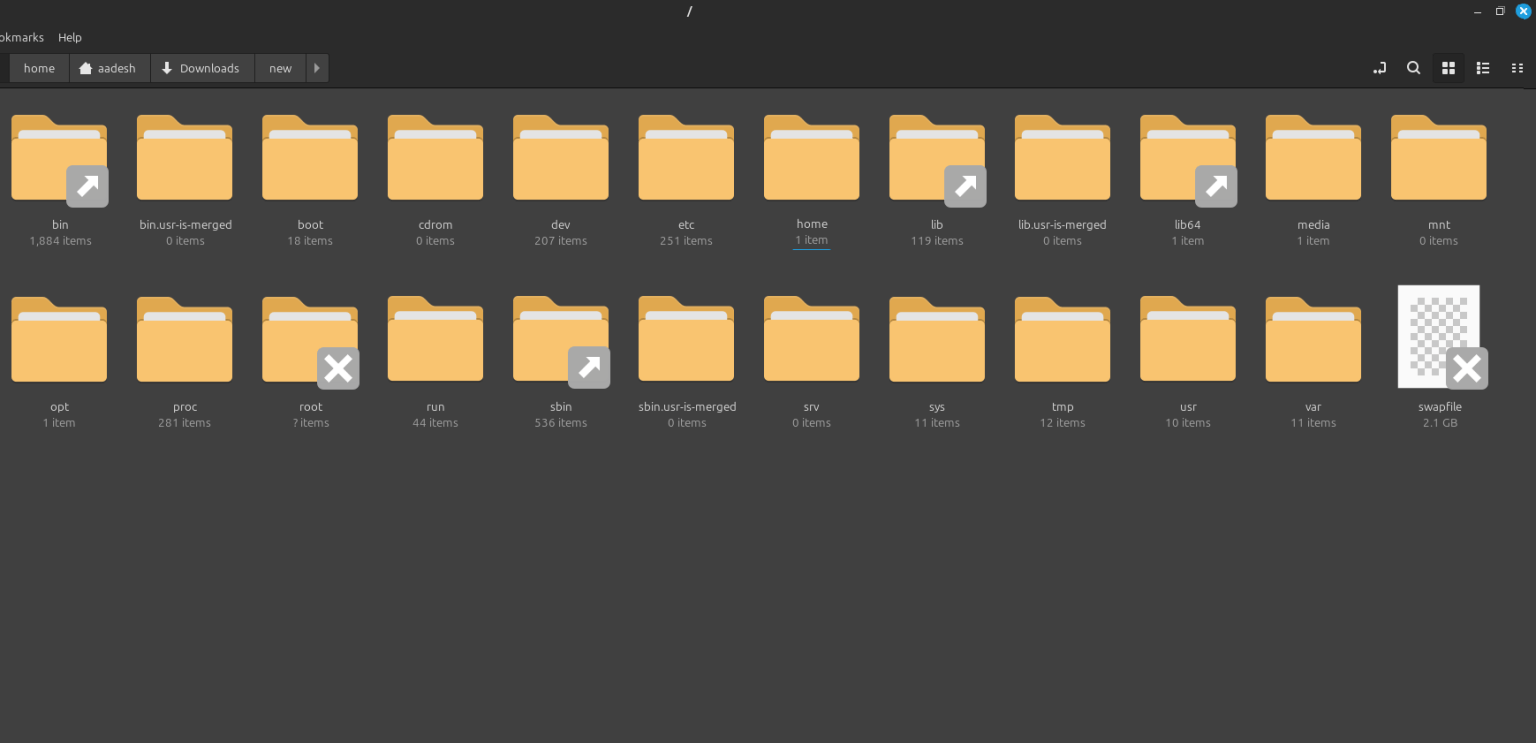Open the Help menu

click(x=70, y=37)
